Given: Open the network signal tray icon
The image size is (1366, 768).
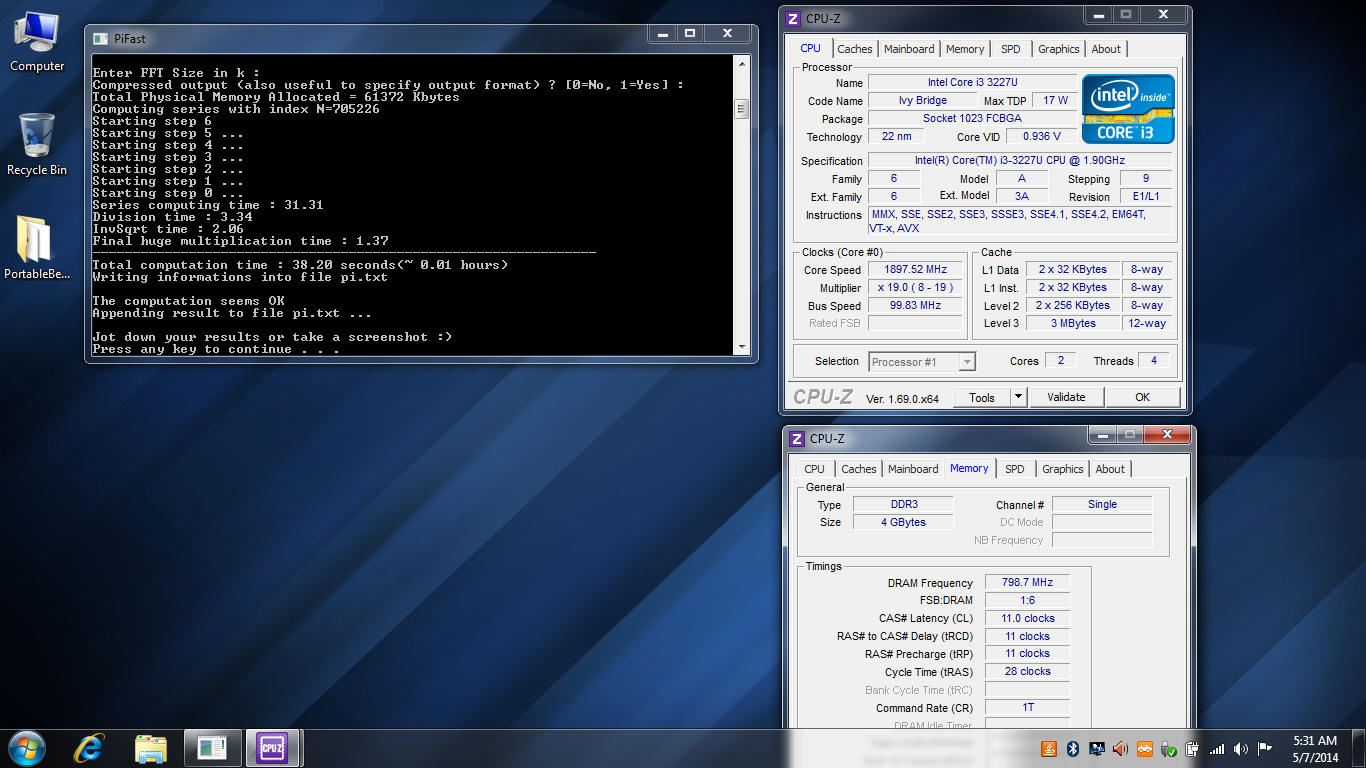Looking at the screenshot, I should (x=1217, y=748).
